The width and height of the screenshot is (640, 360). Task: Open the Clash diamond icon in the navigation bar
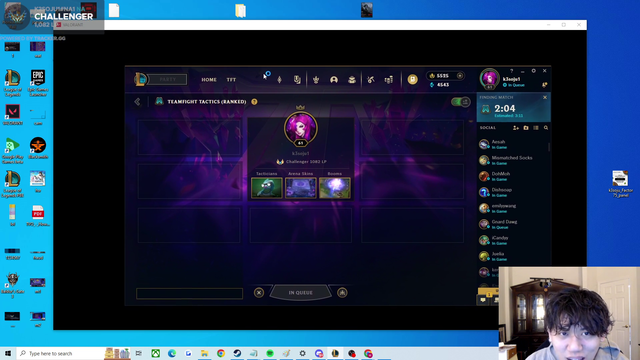click(x=280, y=80)
